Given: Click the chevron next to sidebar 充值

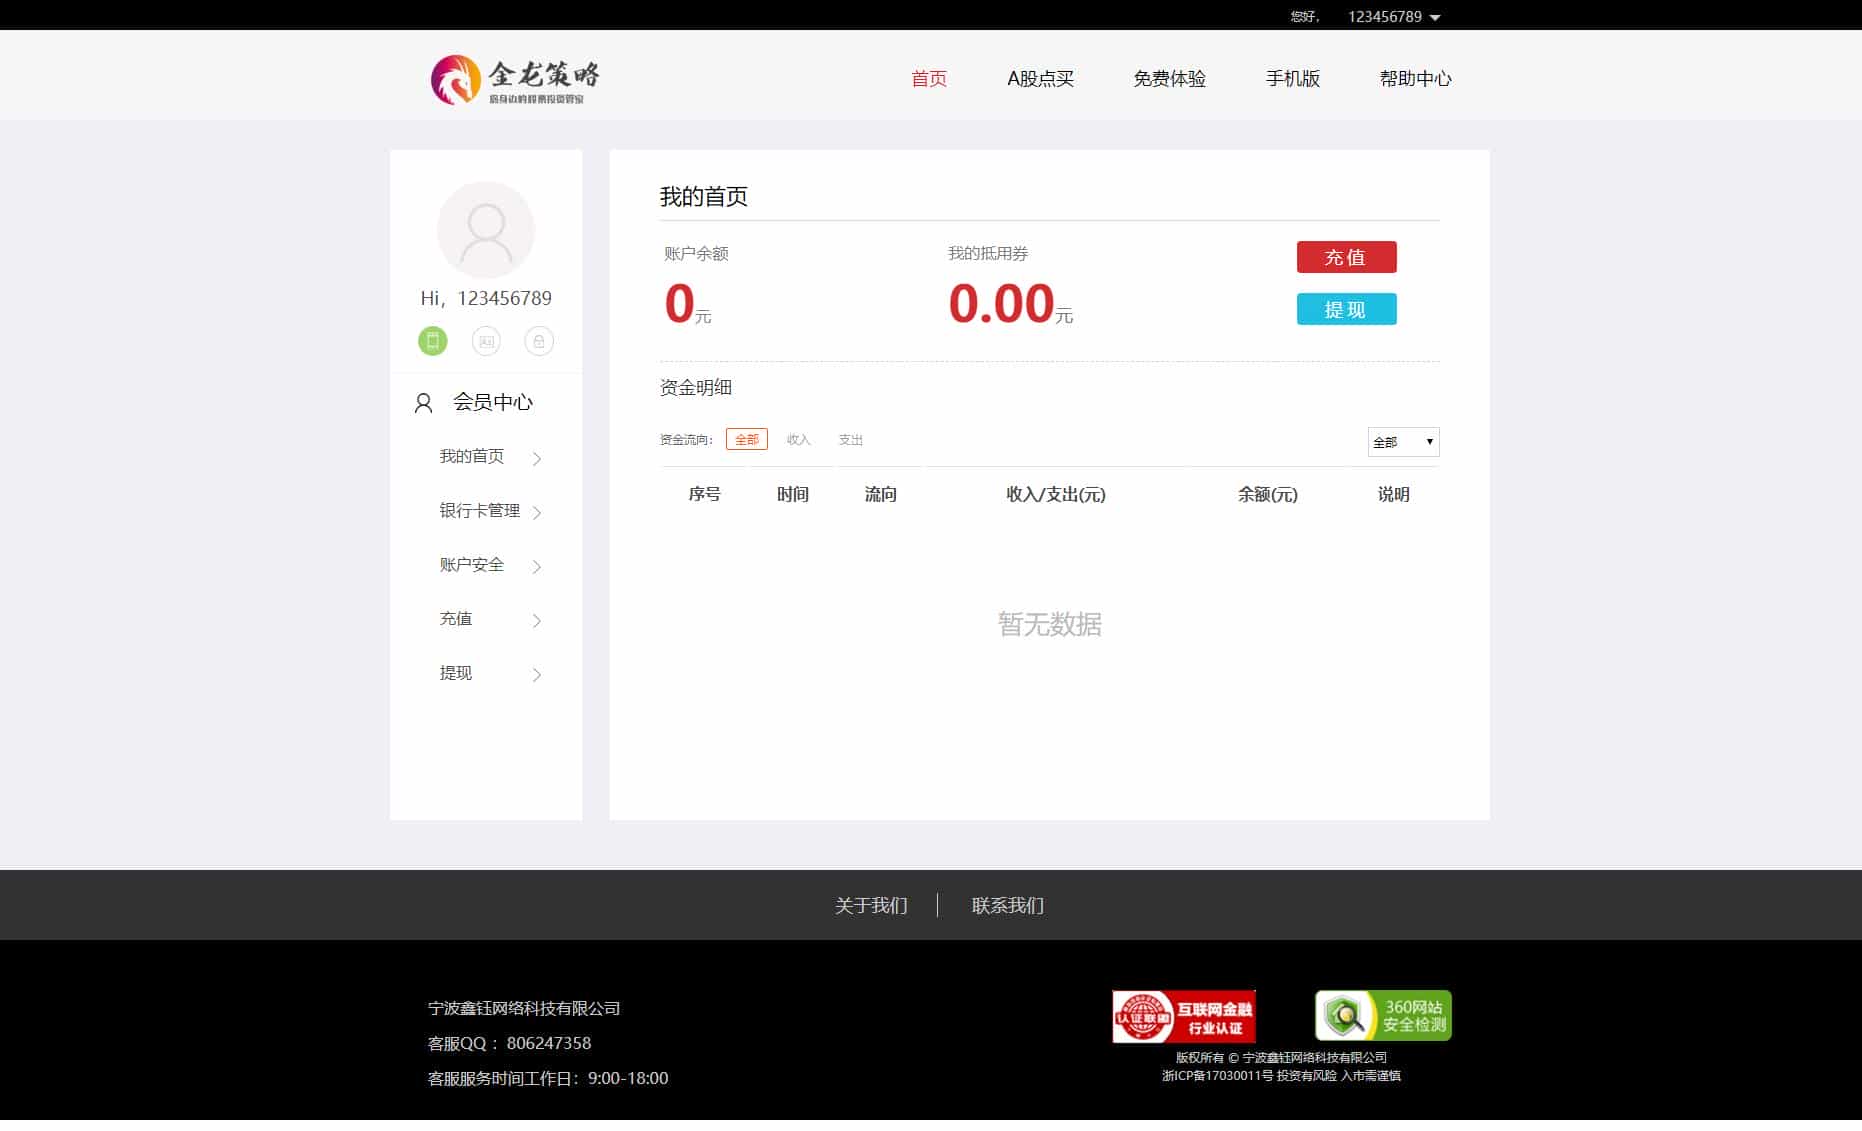Looking at the screenshot, I should coord(537,621).
